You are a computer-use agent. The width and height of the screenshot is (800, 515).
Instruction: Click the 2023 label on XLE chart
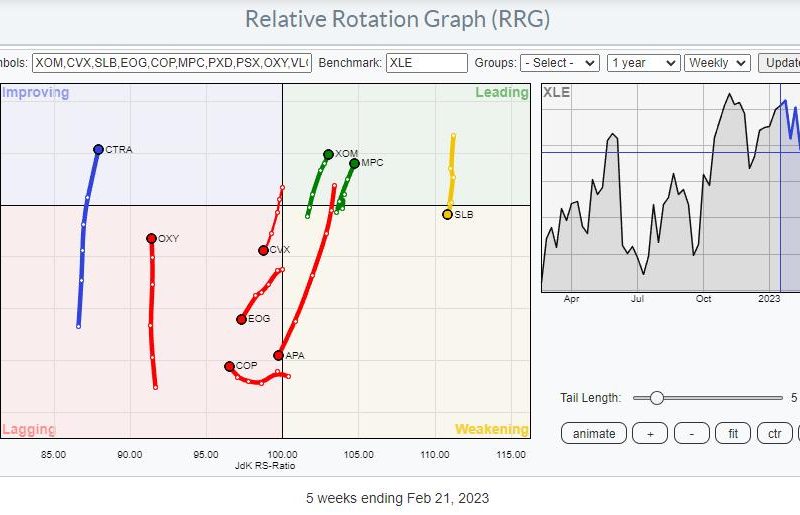769,299
